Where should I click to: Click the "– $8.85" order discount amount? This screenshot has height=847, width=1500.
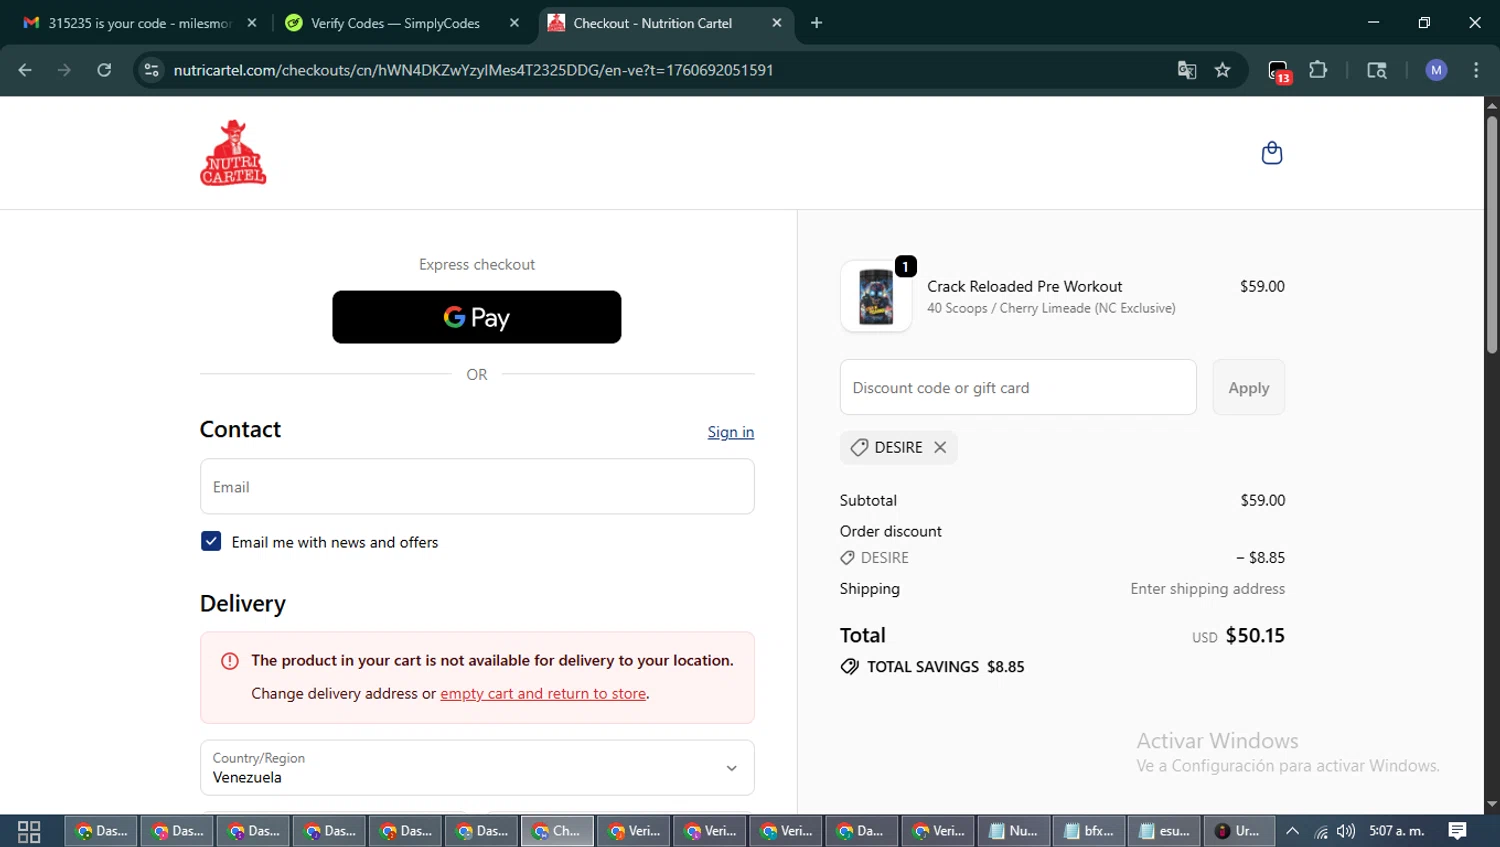click(x=1260, y=557)
